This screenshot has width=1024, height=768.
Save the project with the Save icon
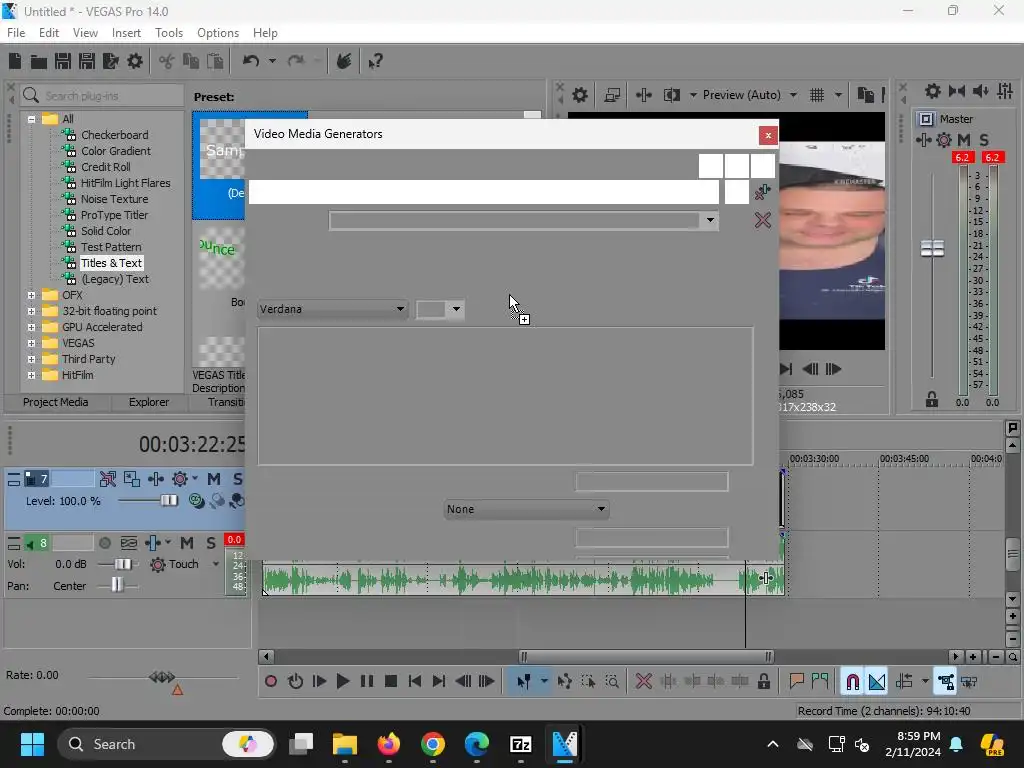(63, 61)
